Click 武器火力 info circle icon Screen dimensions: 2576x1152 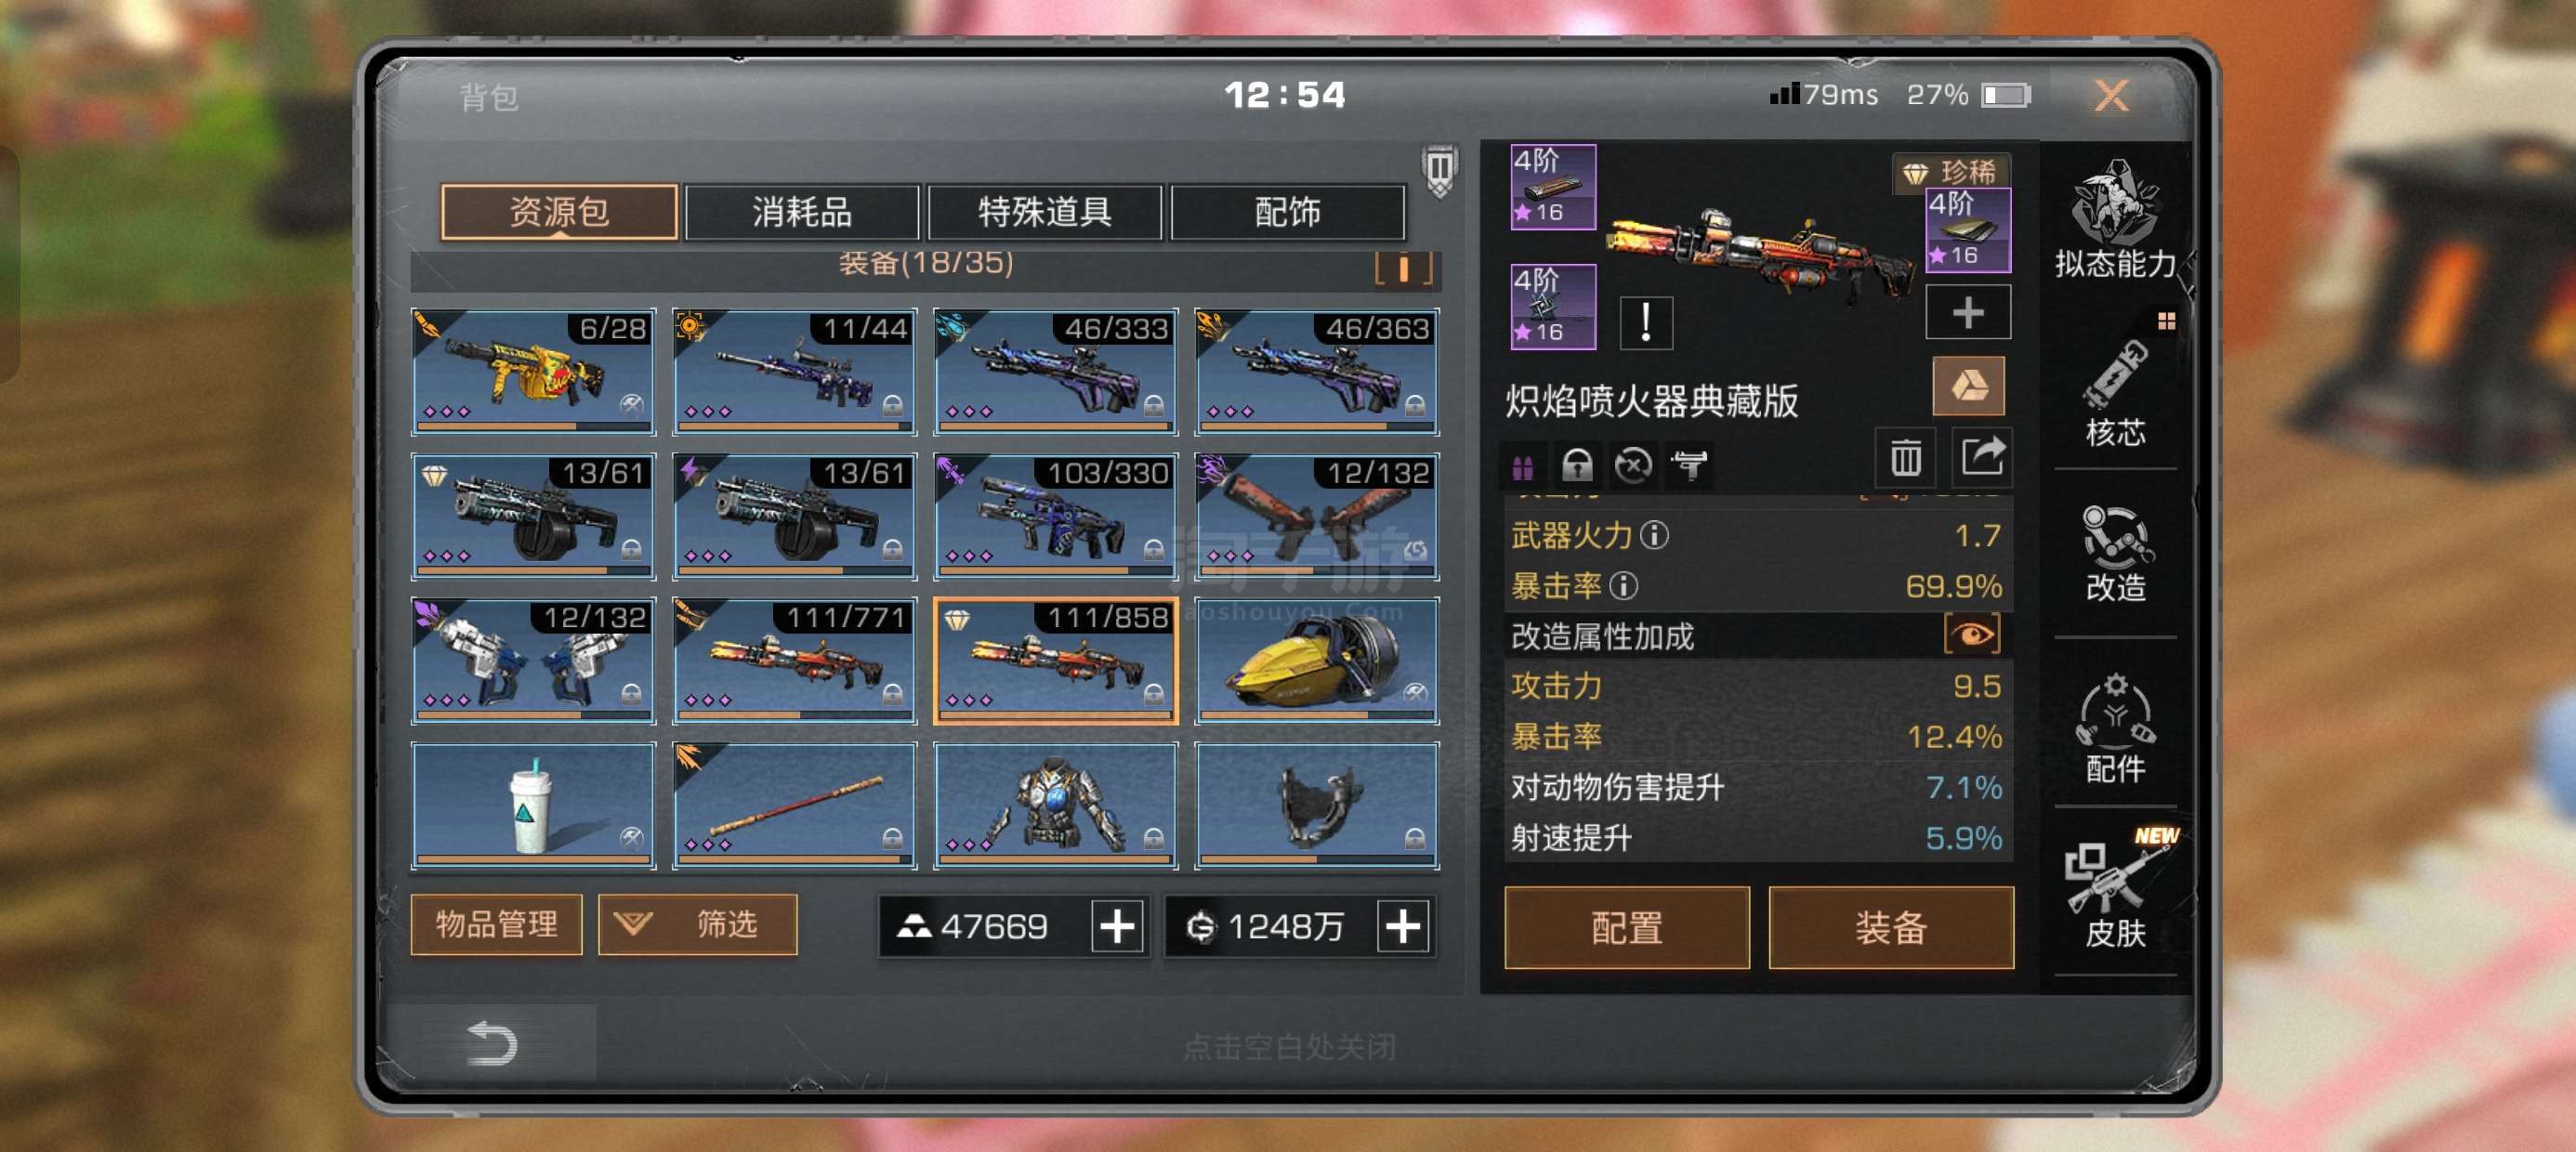[1655, 535]
